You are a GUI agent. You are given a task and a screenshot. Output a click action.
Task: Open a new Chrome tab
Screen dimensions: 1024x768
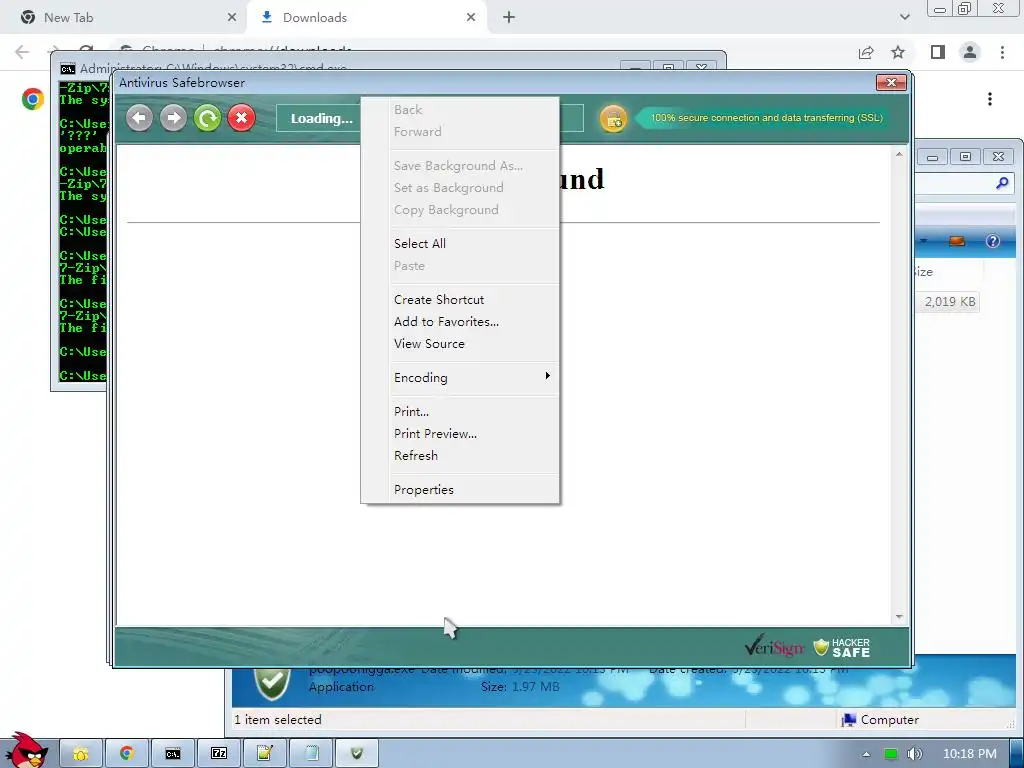click(509, 18)
